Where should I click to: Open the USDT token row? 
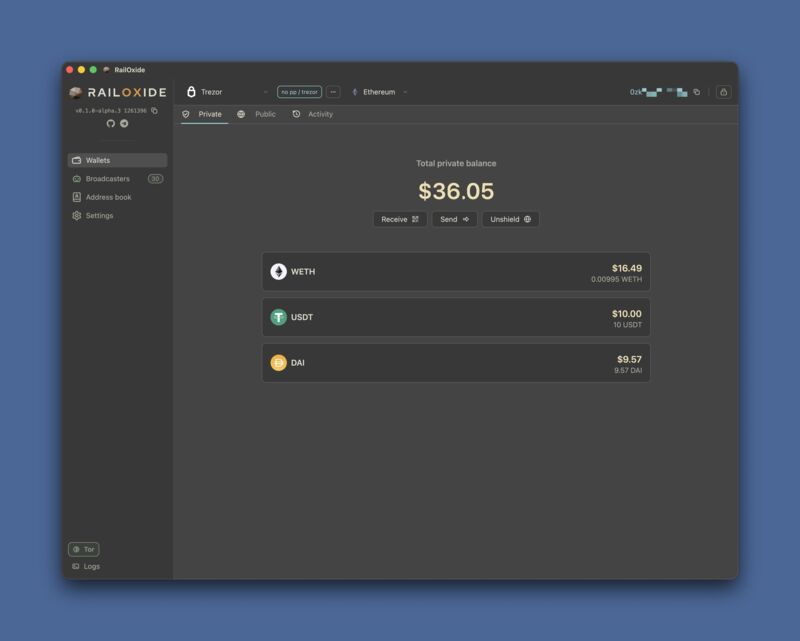[x=456, y=317]
